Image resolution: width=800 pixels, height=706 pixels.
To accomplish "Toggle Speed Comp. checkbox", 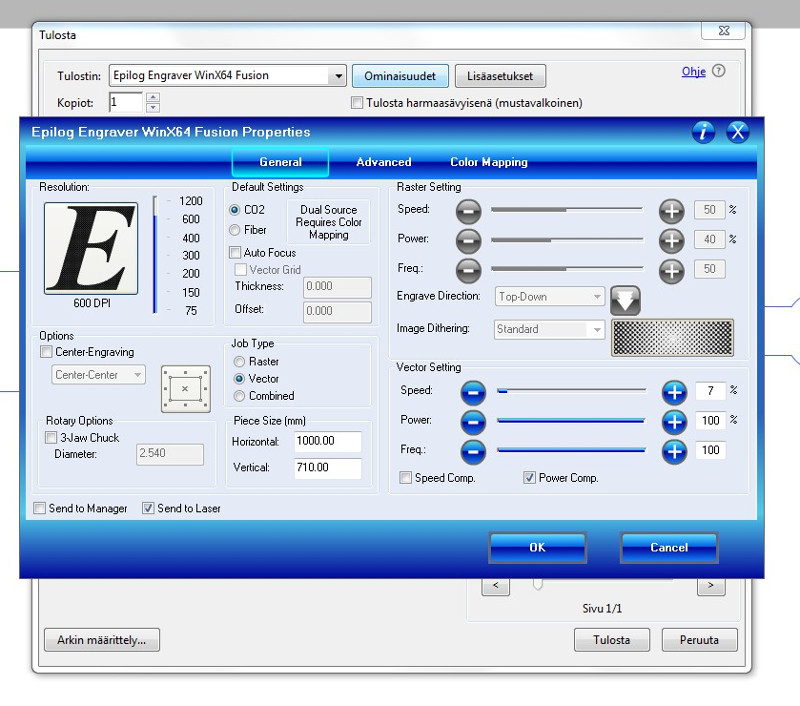I will [406, 478].
